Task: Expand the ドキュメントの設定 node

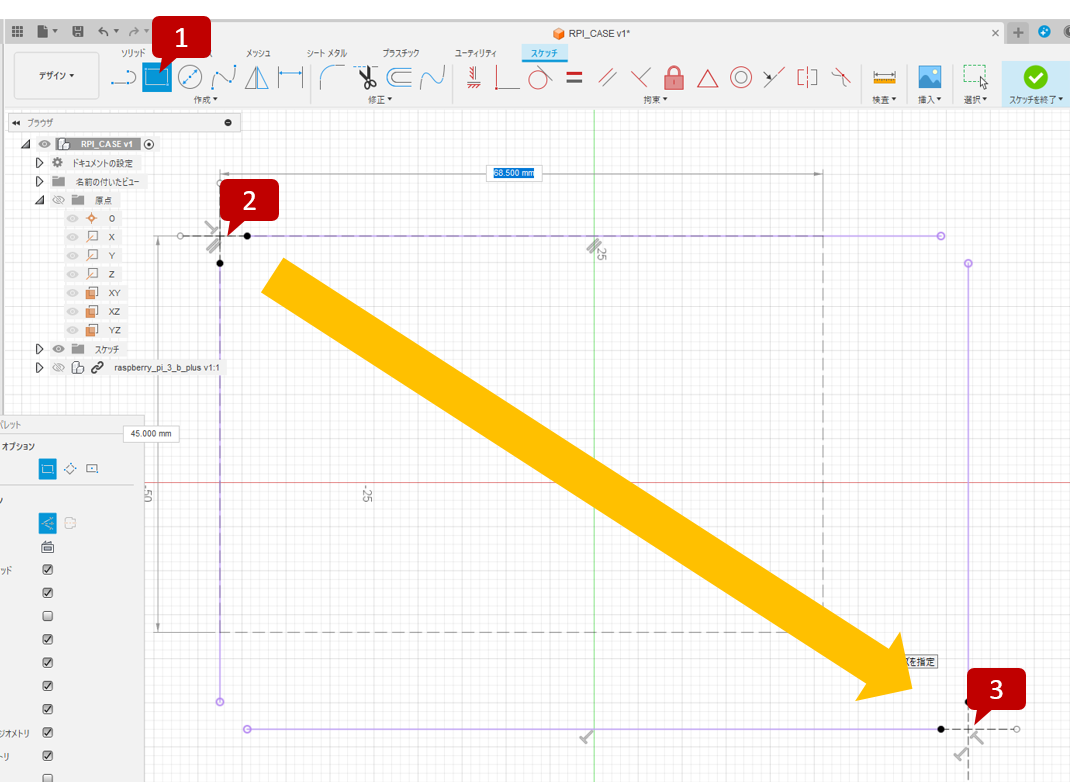Action: click(x=39, y=162)
